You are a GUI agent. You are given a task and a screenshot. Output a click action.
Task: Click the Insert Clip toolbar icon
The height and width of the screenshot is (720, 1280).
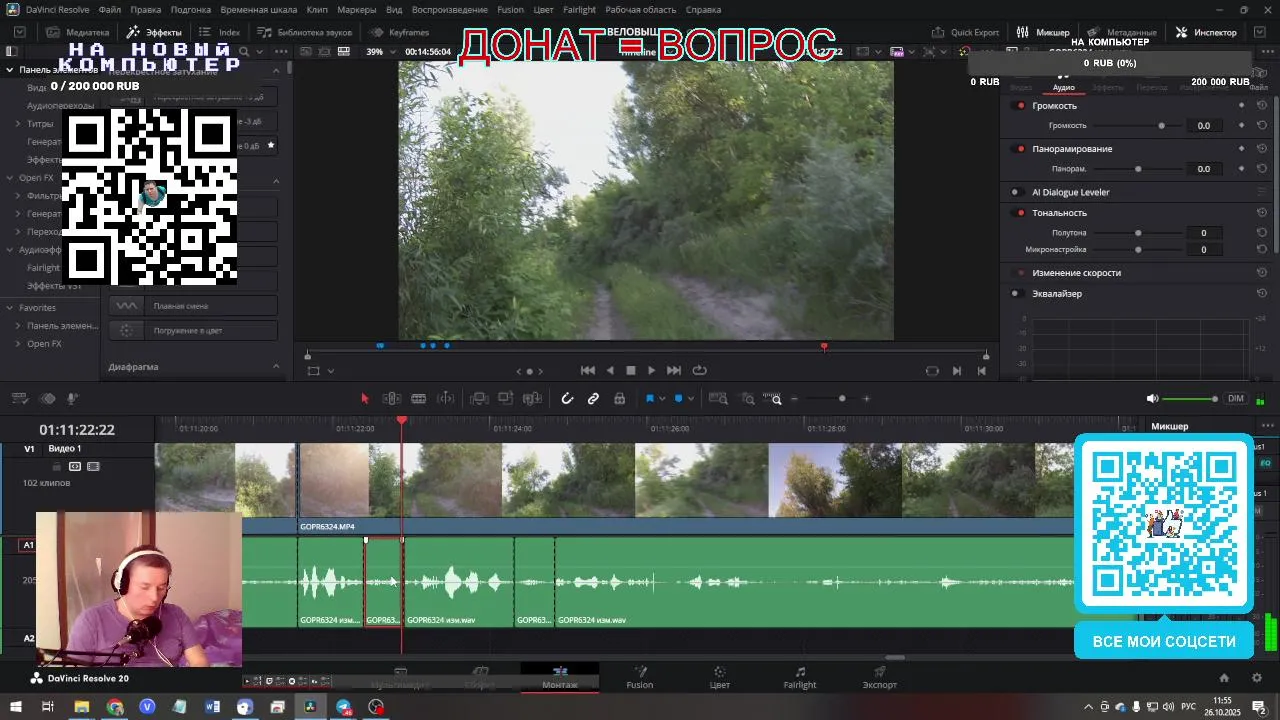point(479,398)
